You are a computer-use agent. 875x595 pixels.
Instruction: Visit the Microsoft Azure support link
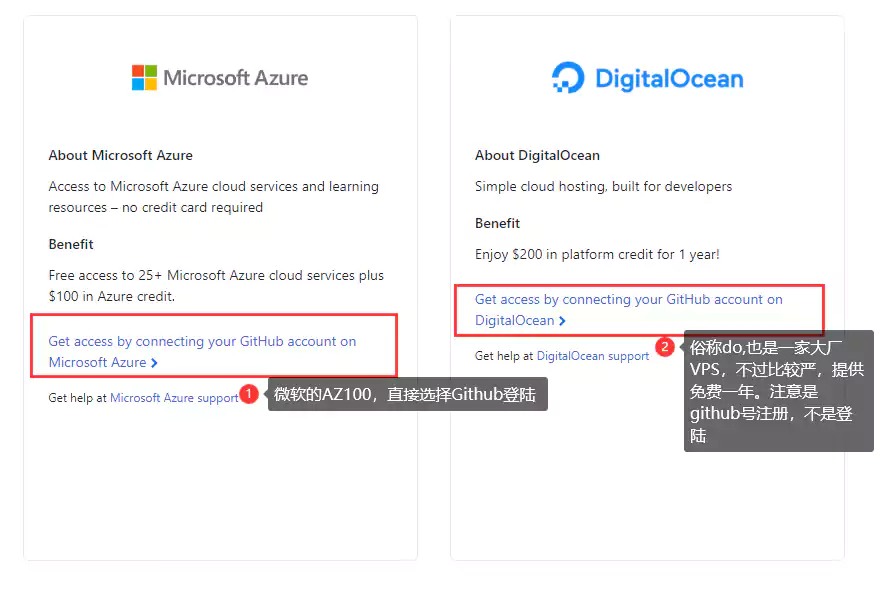(174, 398)
